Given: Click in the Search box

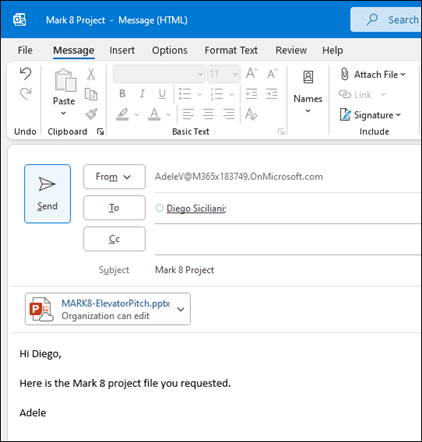Looking at the screenshot, I should coord(386,20).
